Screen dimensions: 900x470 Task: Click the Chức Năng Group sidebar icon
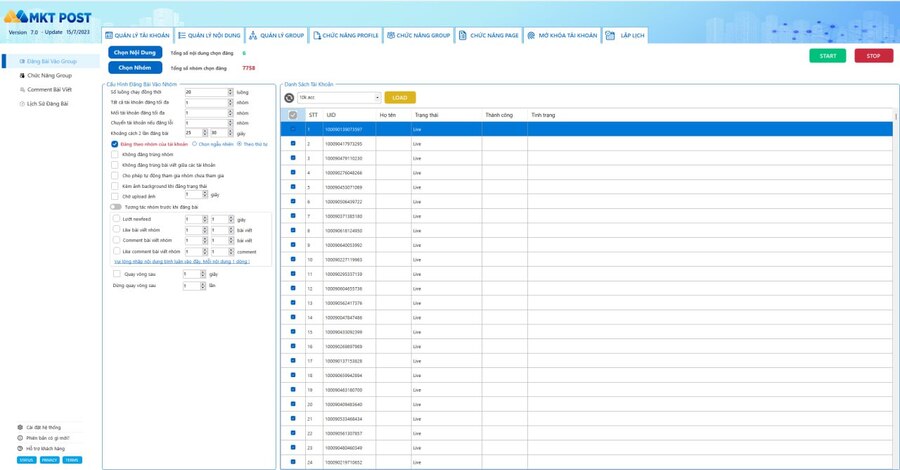coord(22,76)
